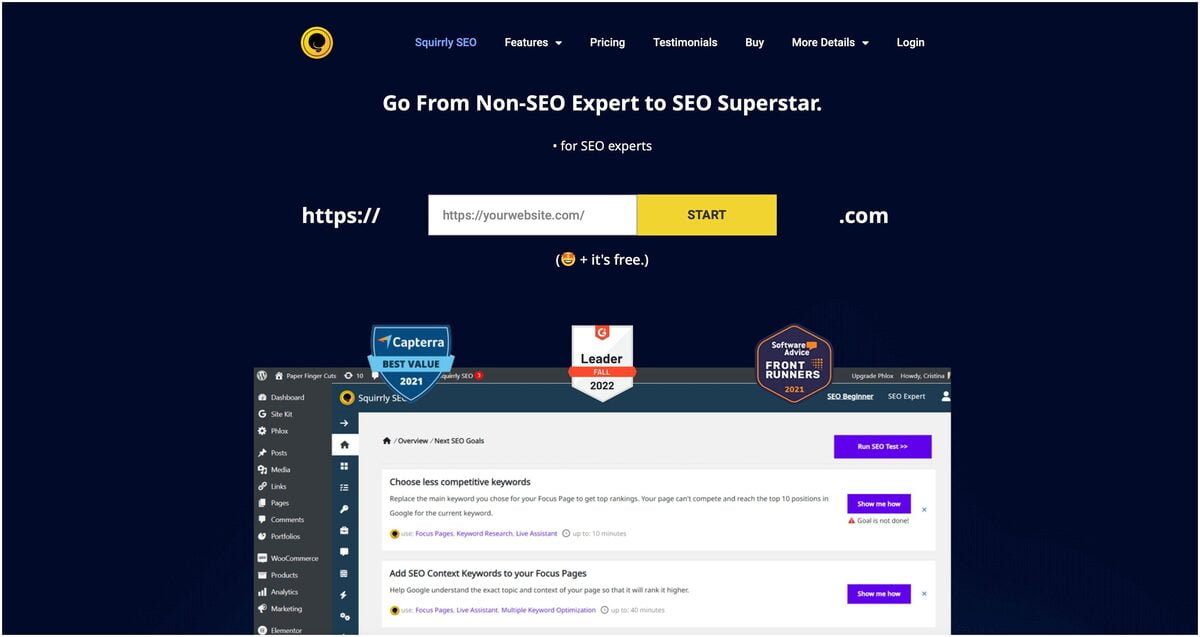This screenshot has width=1200, height=637.
Task: Click the breadcrumb home icon before Overview
Action: 387,441
